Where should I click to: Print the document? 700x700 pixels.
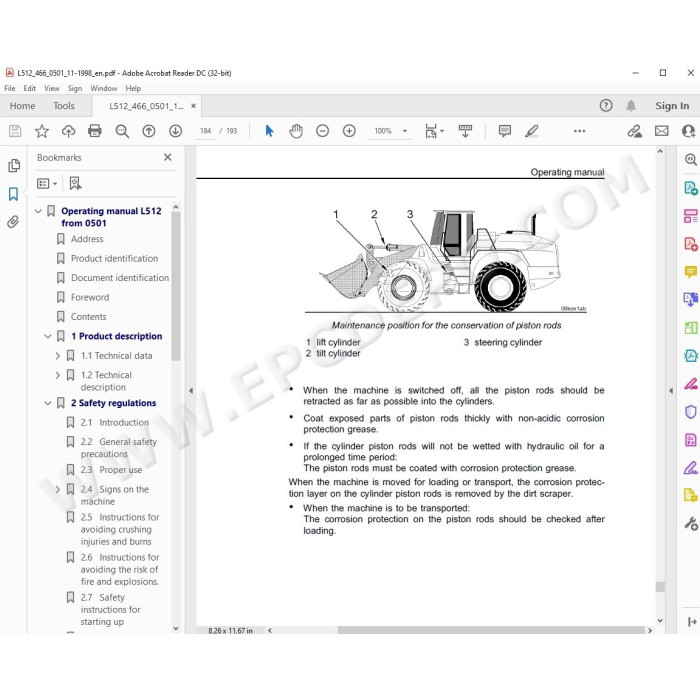coord(95,131)
